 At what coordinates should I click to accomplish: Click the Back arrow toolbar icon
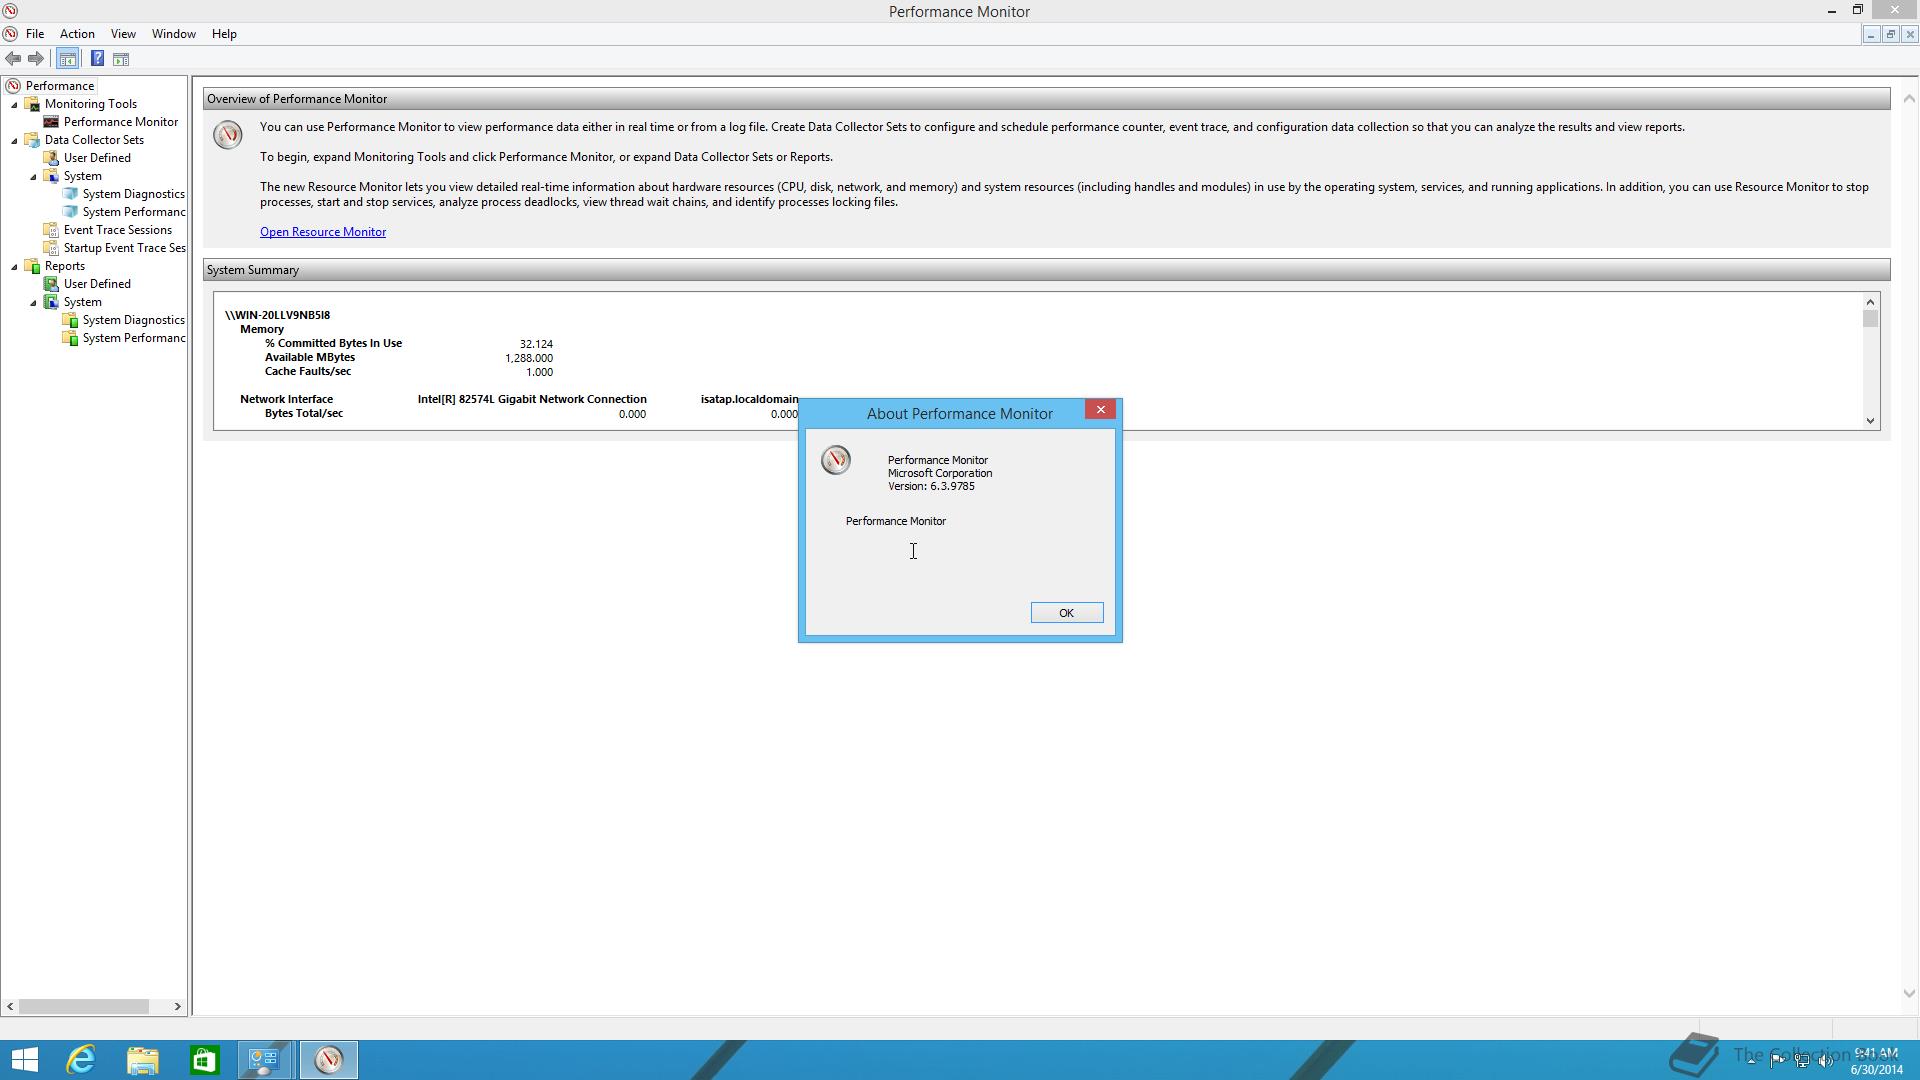[x=13, y=59]
